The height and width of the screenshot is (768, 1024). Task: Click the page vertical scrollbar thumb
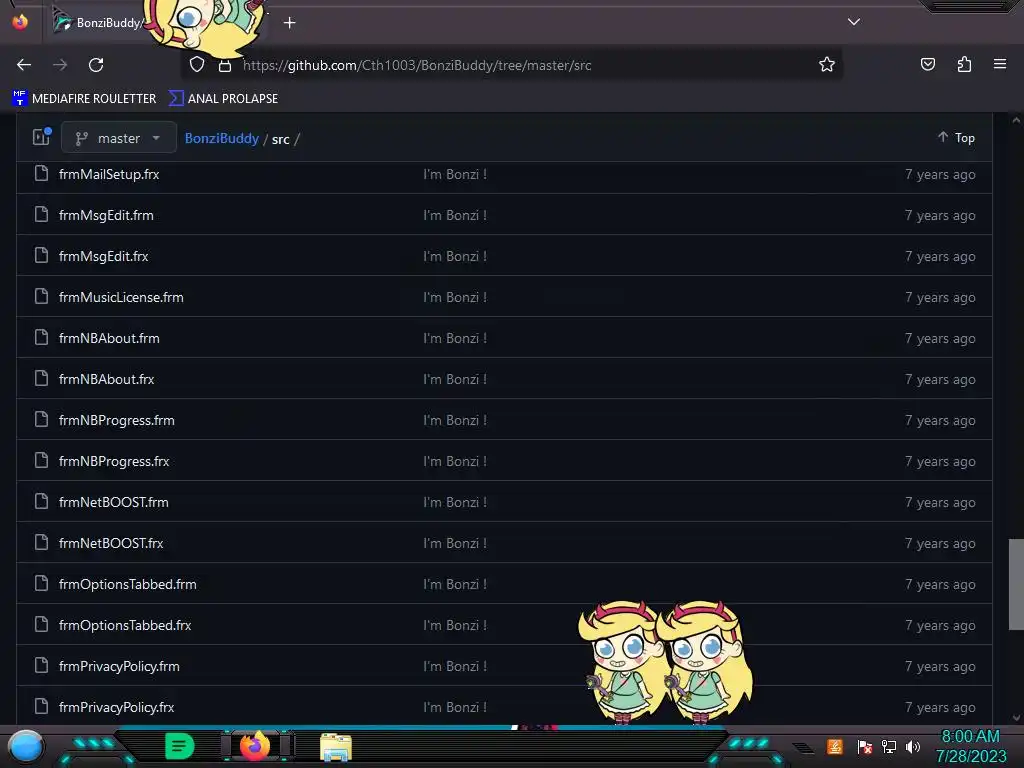1016,584
